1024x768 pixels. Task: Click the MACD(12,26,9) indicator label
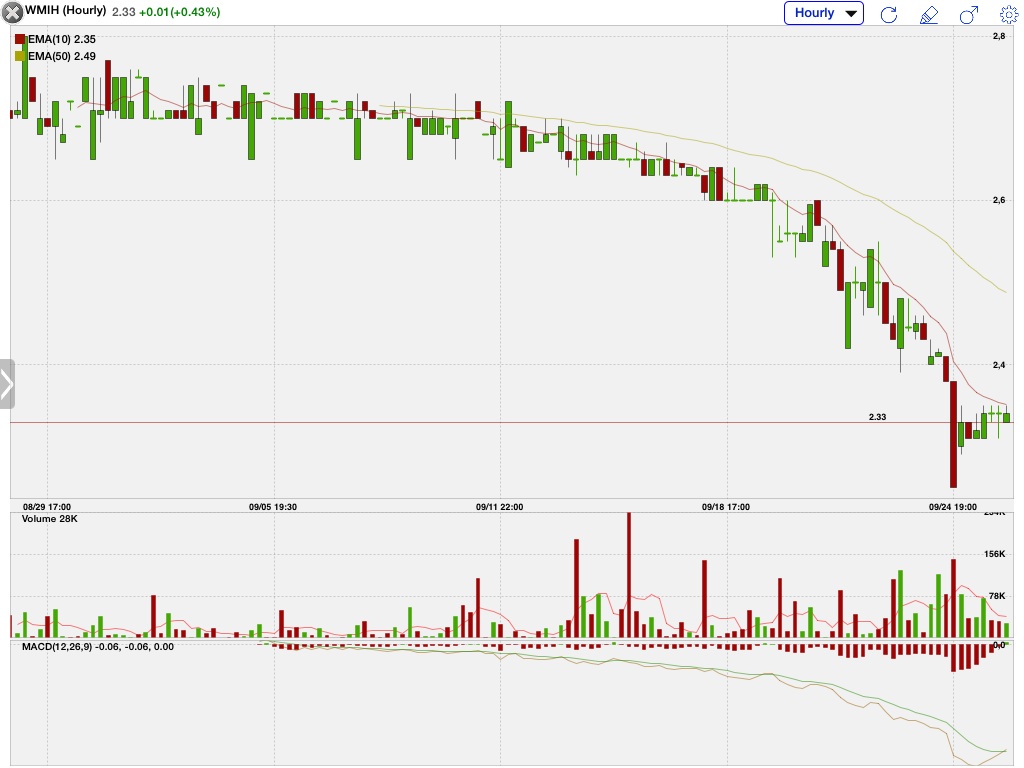coord(98,647)
